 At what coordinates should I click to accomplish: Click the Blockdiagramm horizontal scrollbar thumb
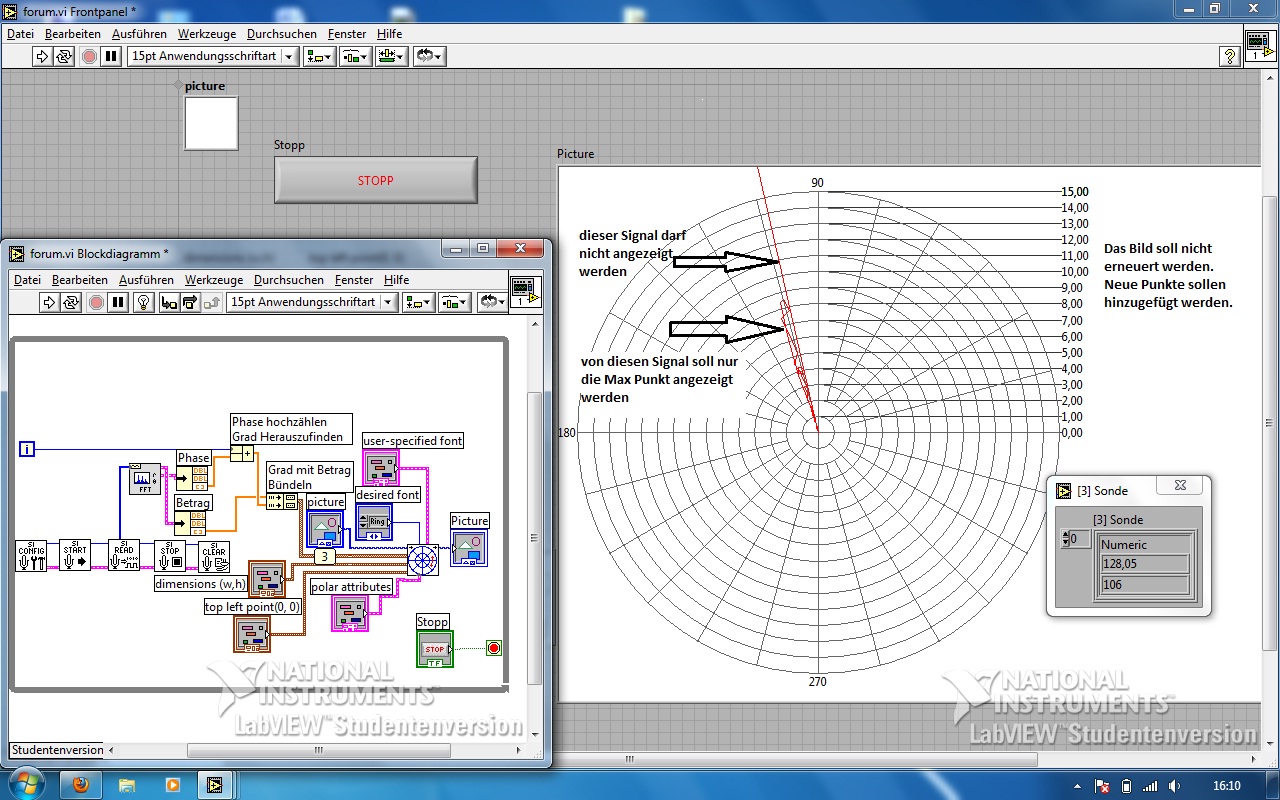click(x=318, y=750)
